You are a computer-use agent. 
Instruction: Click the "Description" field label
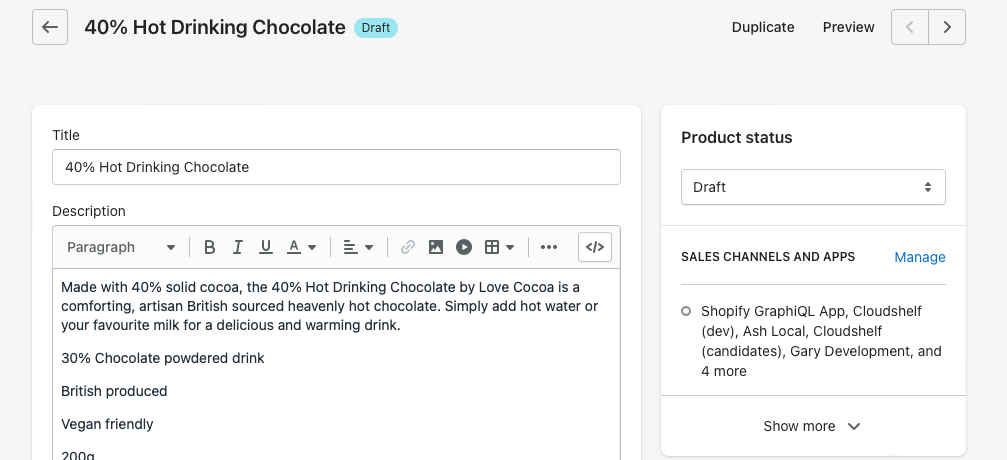[x=89, y=211]
